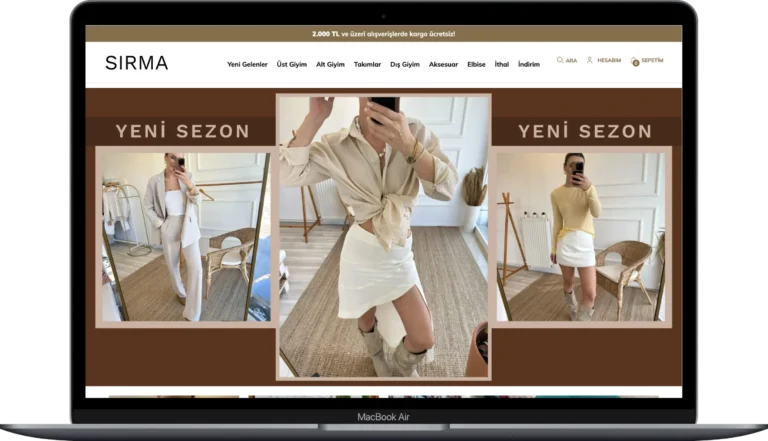
Task: Click the shopping bag cart icon
Action: [635, 61]
